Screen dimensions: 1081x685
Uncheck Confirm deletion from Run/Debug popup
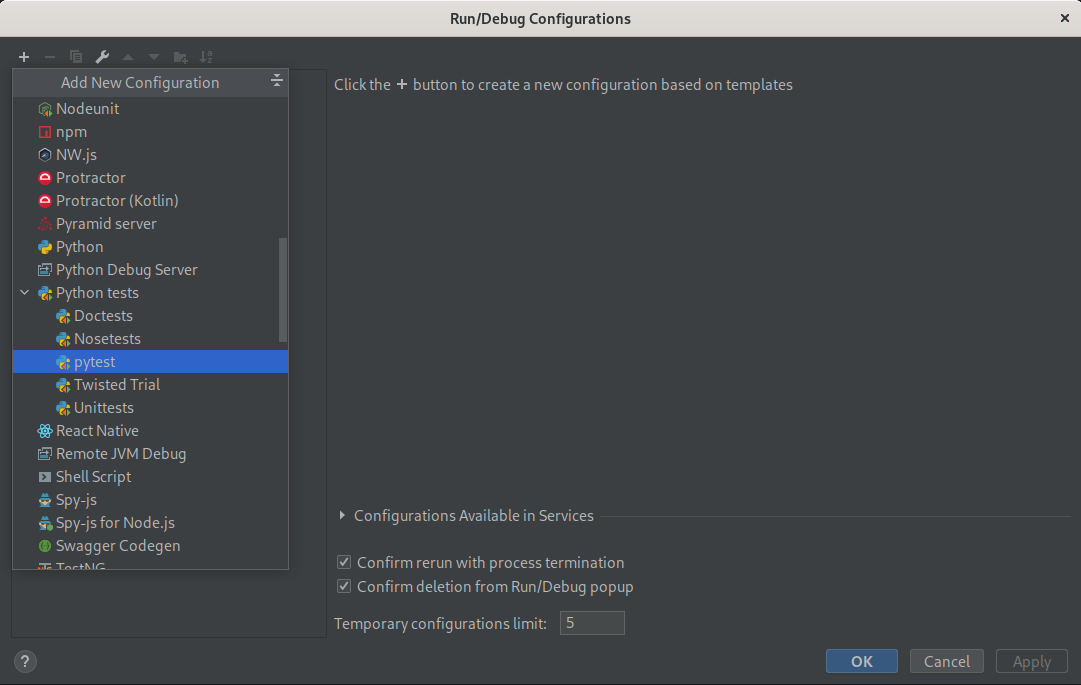[344, 587]
